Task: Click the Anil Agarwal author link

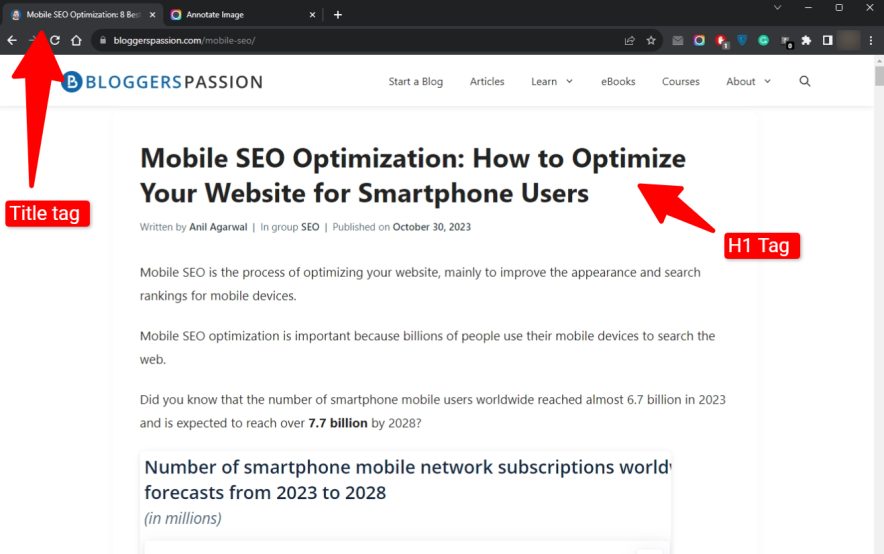Action: pos(218,227)
